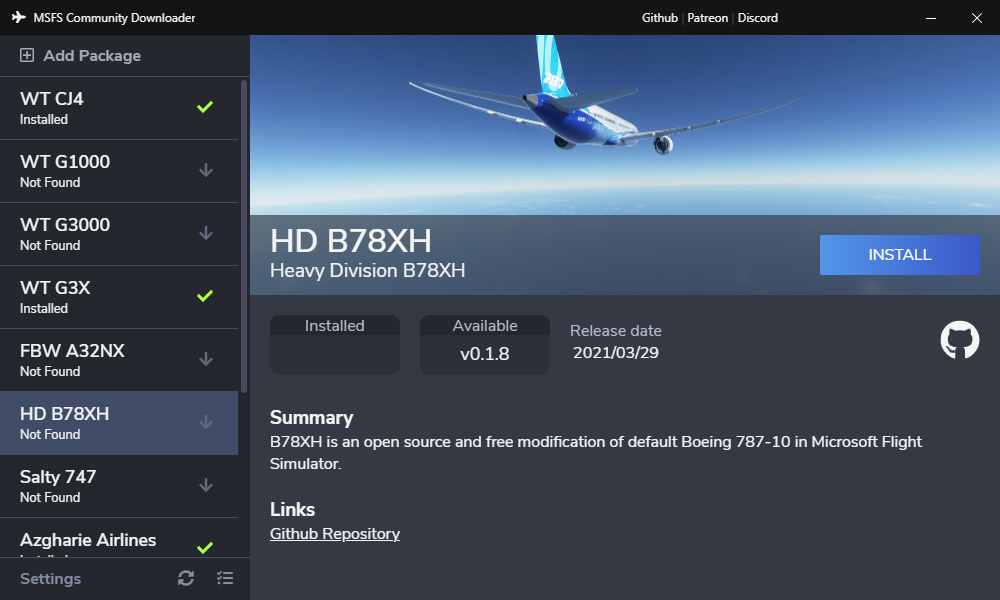Screen dimensions: 1000x600
Task: Click the green checkmark on WT CJ4
Action: coord(205,107)
